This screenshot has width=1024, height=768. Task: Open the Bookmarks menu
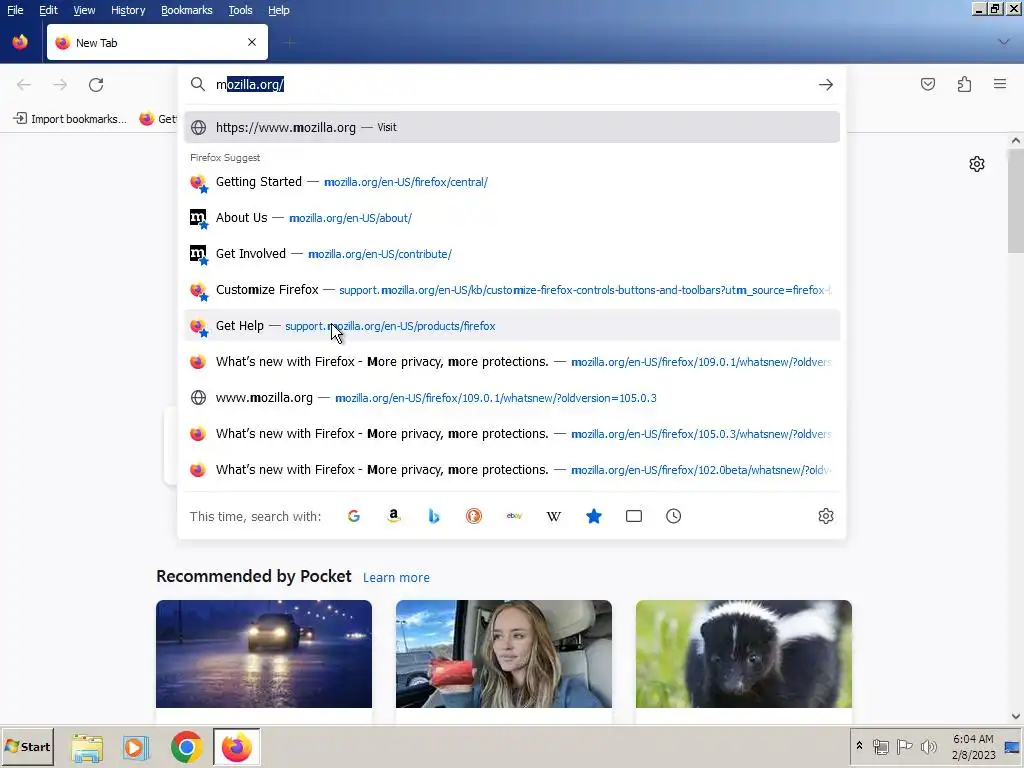pyautogui.click(x=187, y=10)
